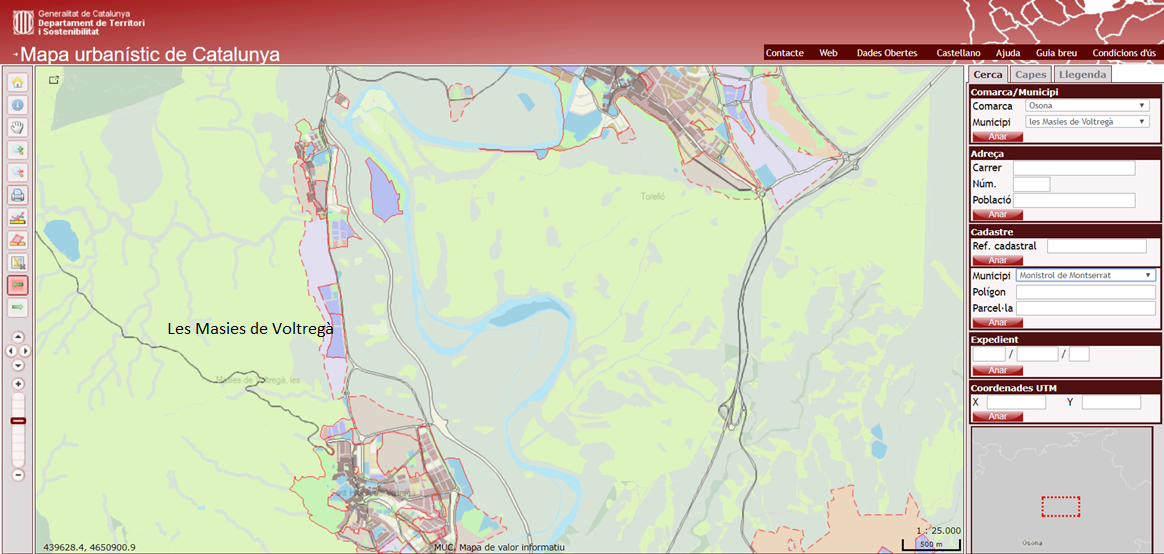
Task: Expand Cadastre Municipi dropdown showing Monistrol de Montserrat
Action: click(x=1086, y=275)
